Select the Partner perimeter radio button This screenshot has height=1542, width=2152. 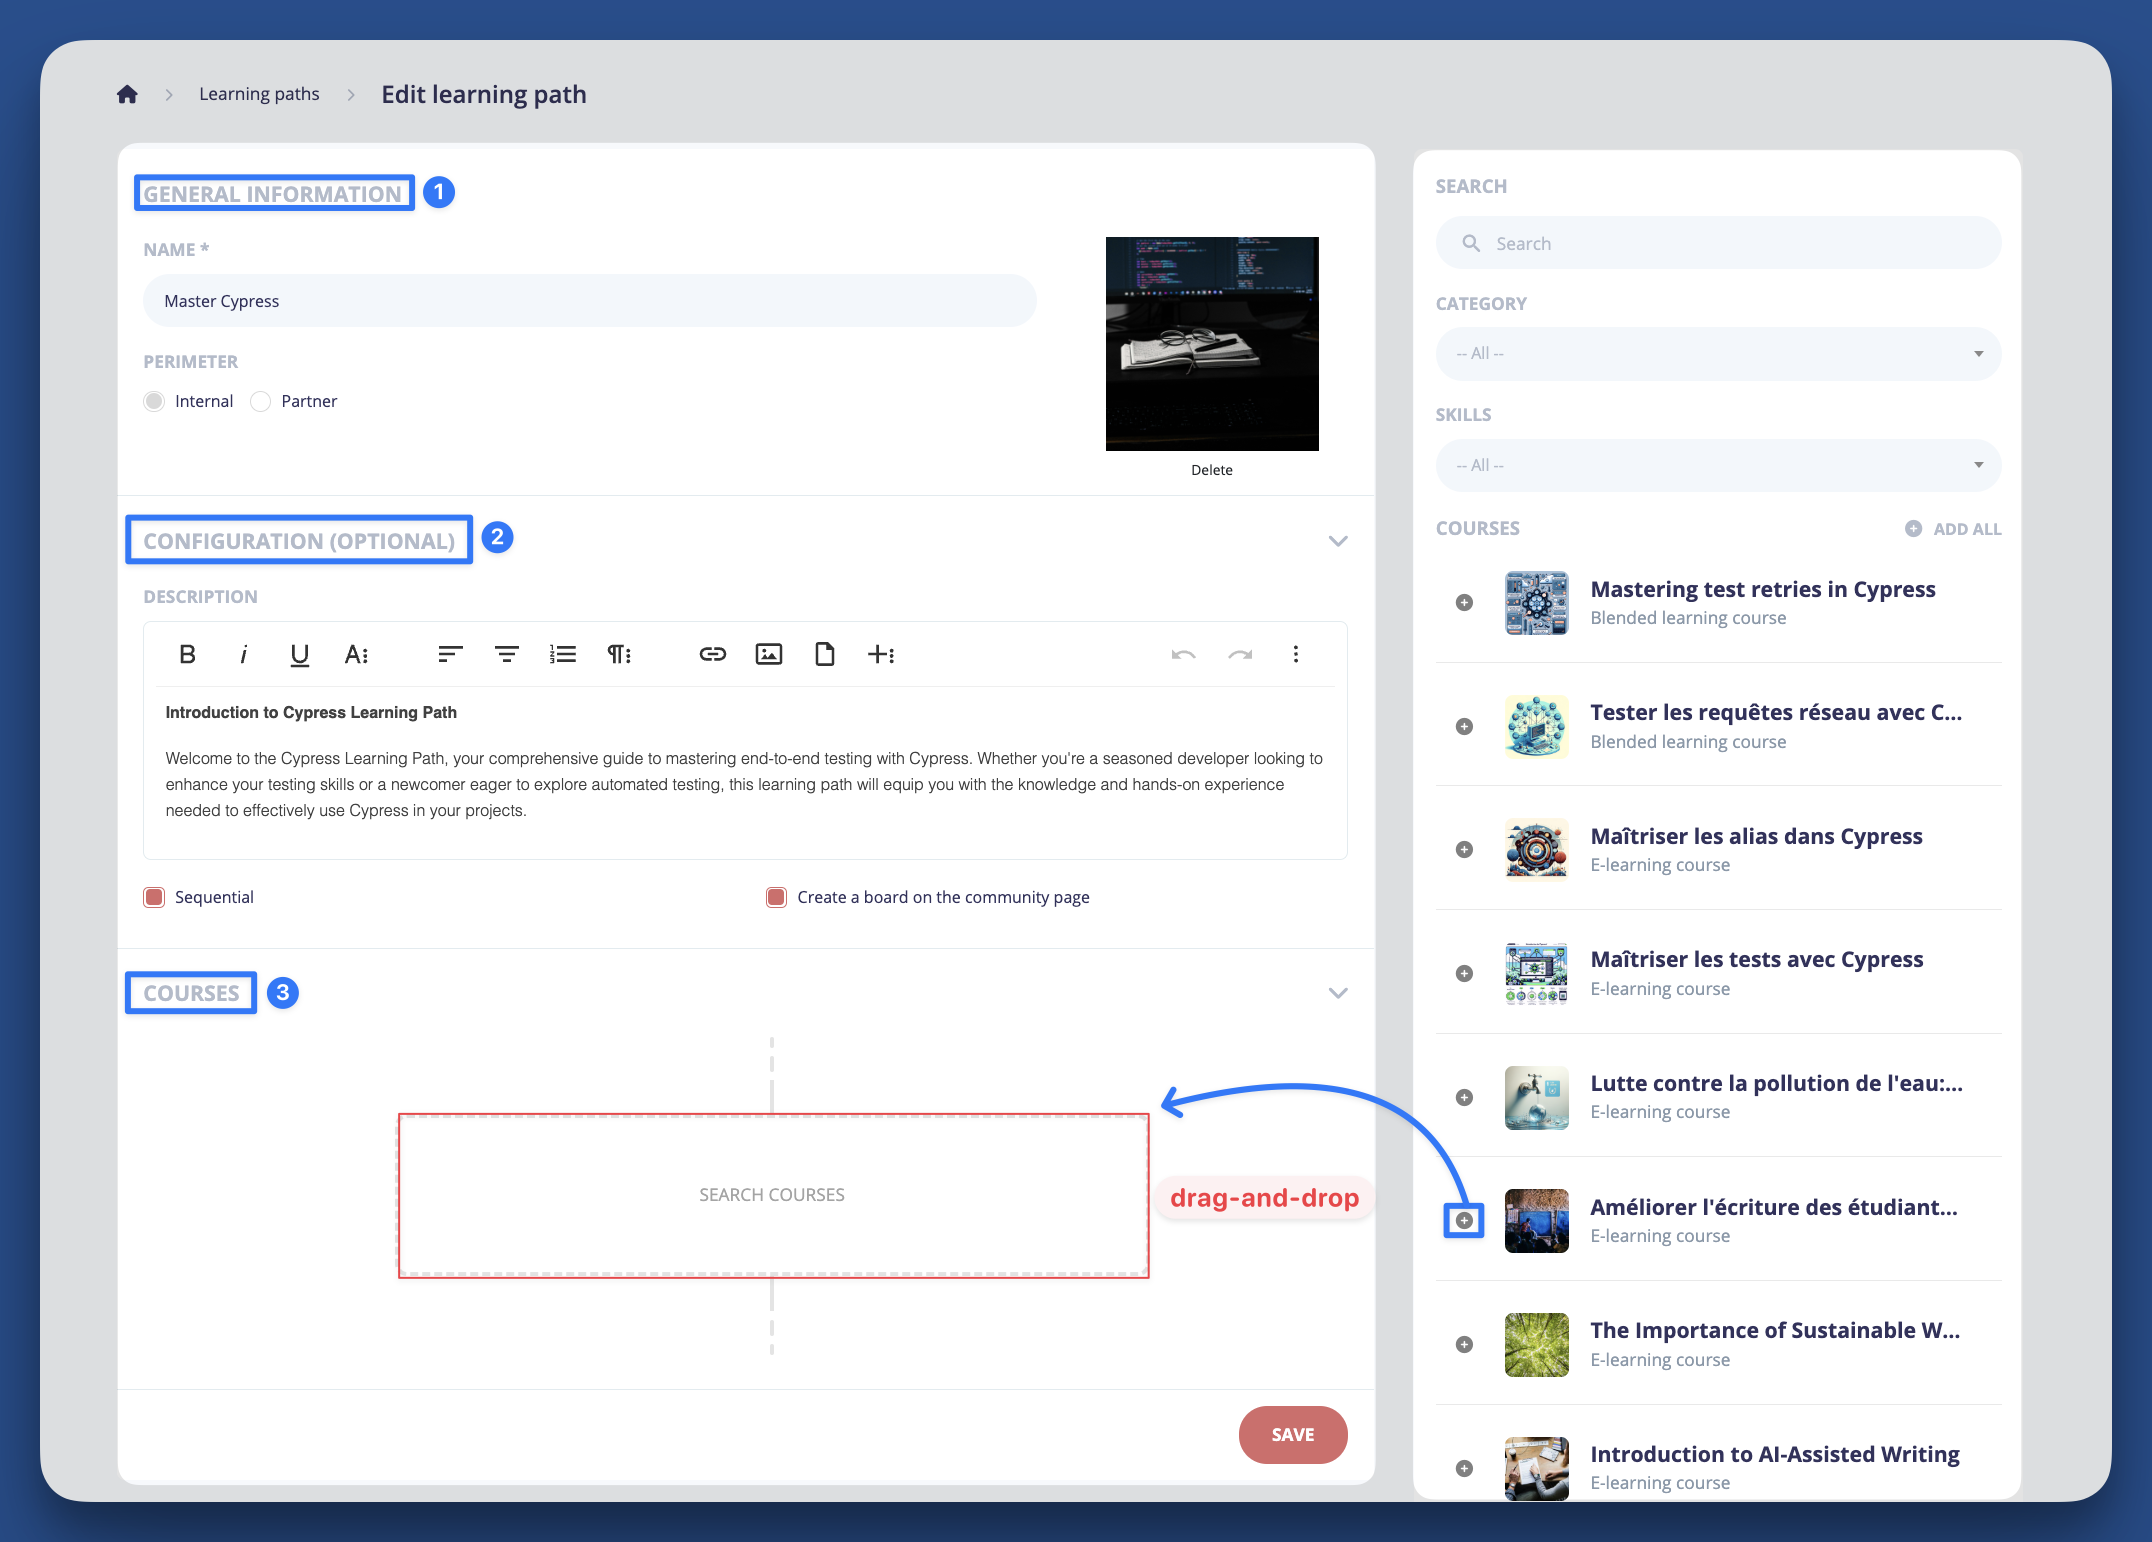click(x=260, y=401)
